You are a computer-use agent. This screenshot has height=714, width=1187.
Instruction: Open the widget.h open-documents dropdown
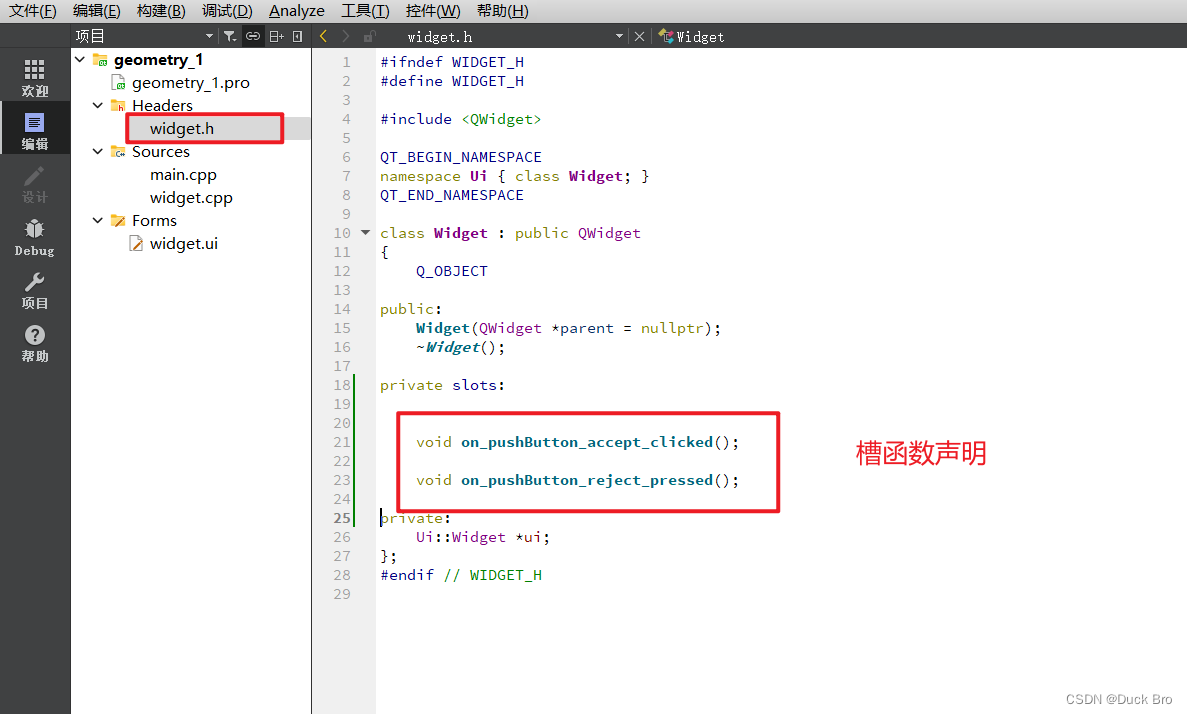click(619, 36)
